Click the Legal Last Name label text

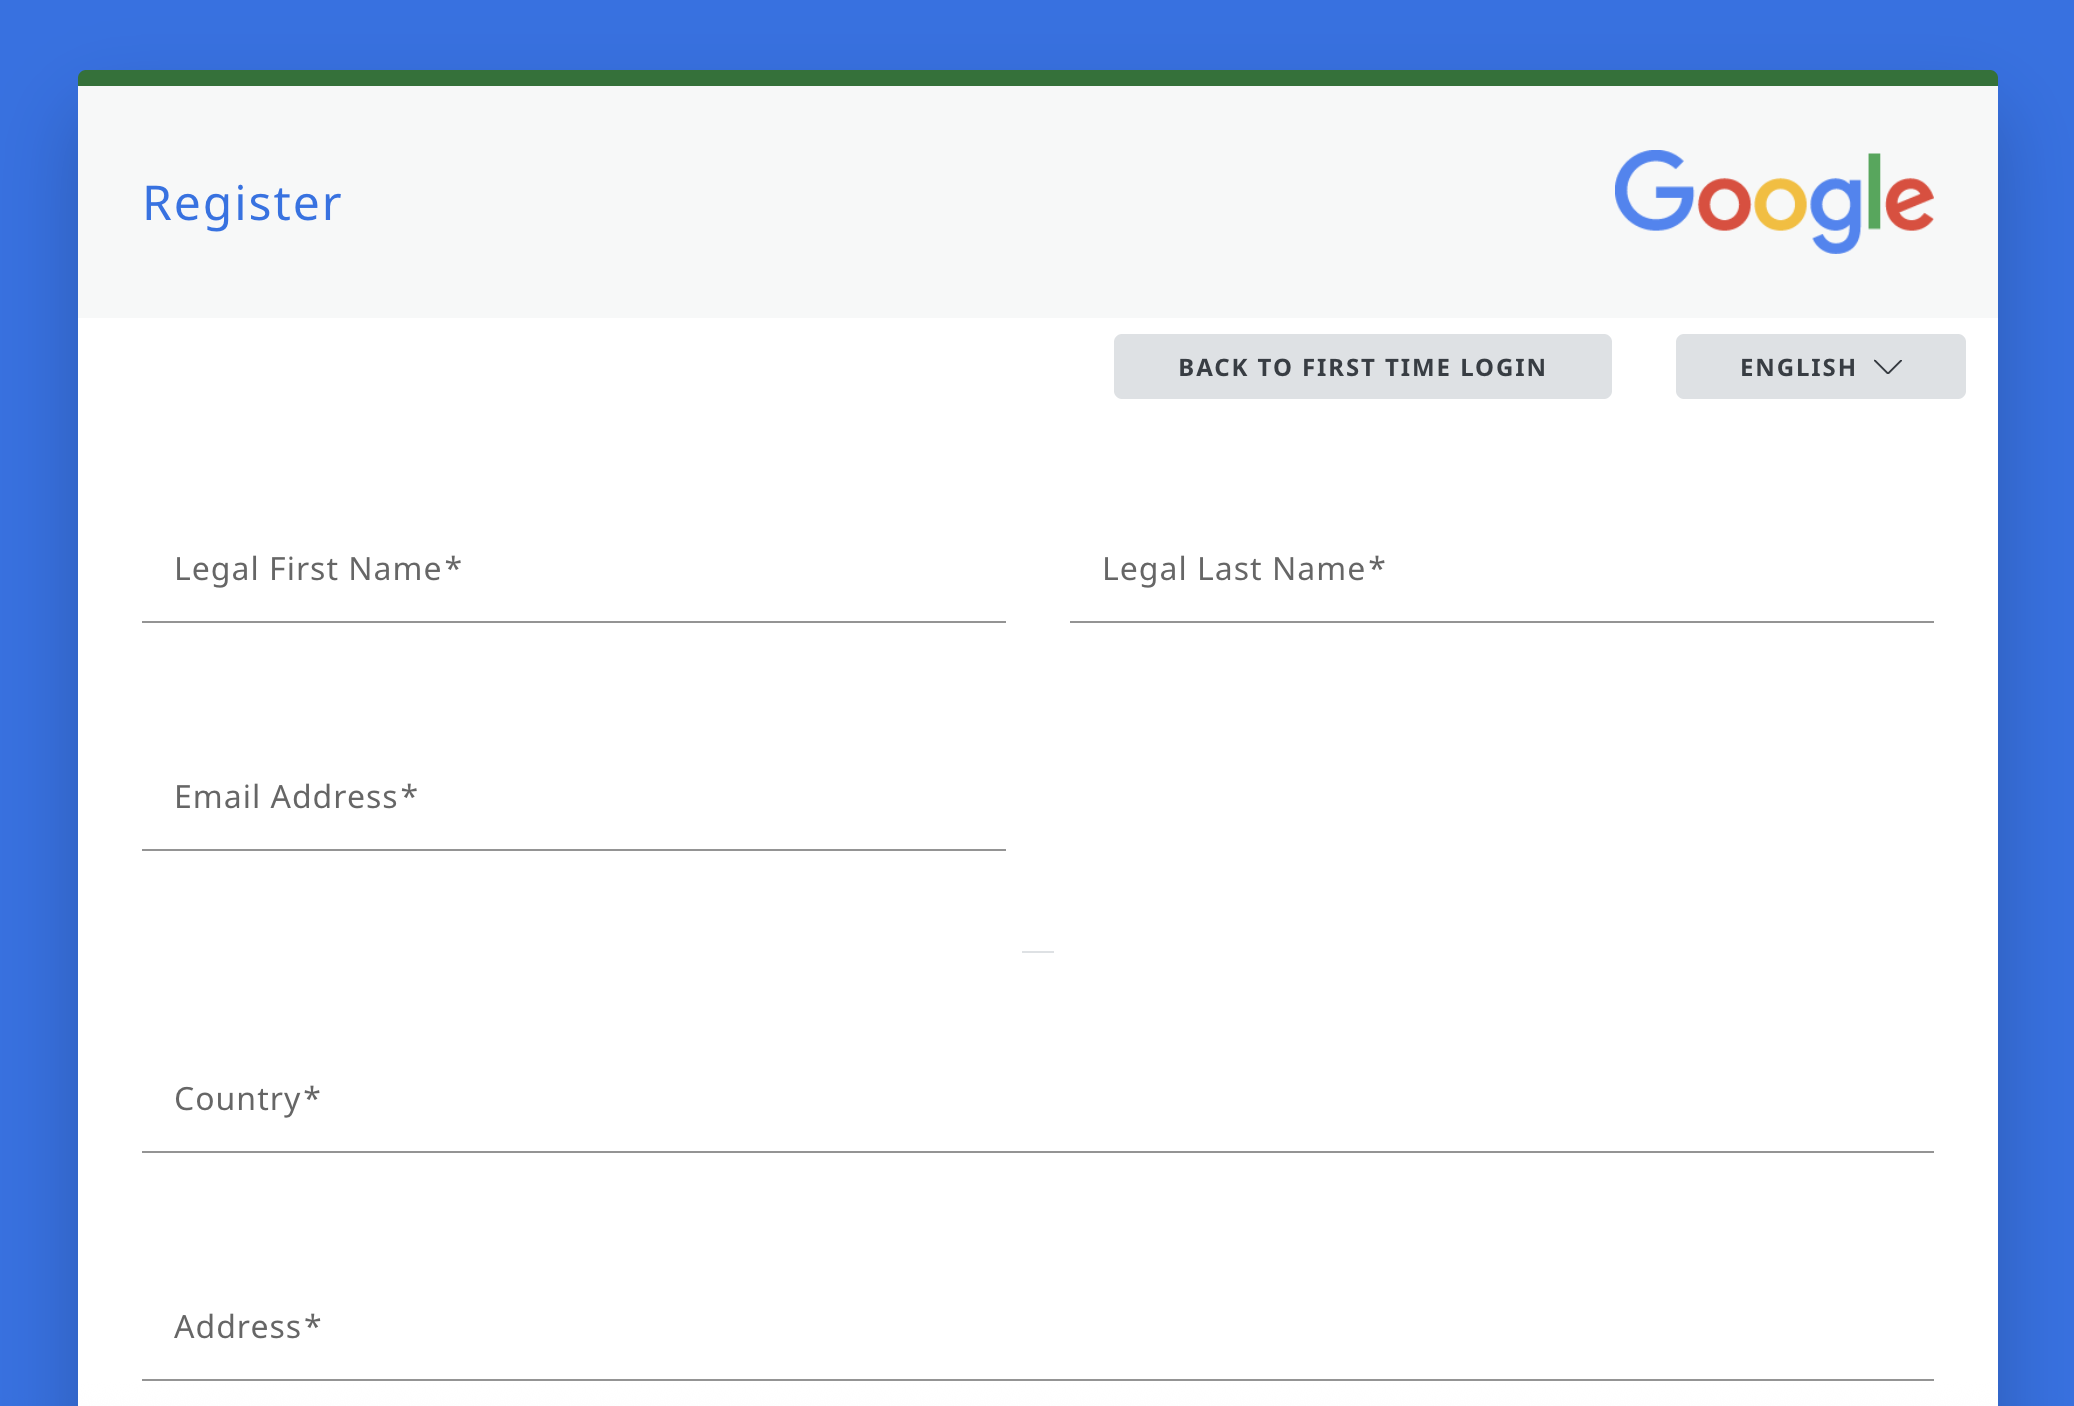1243,569
